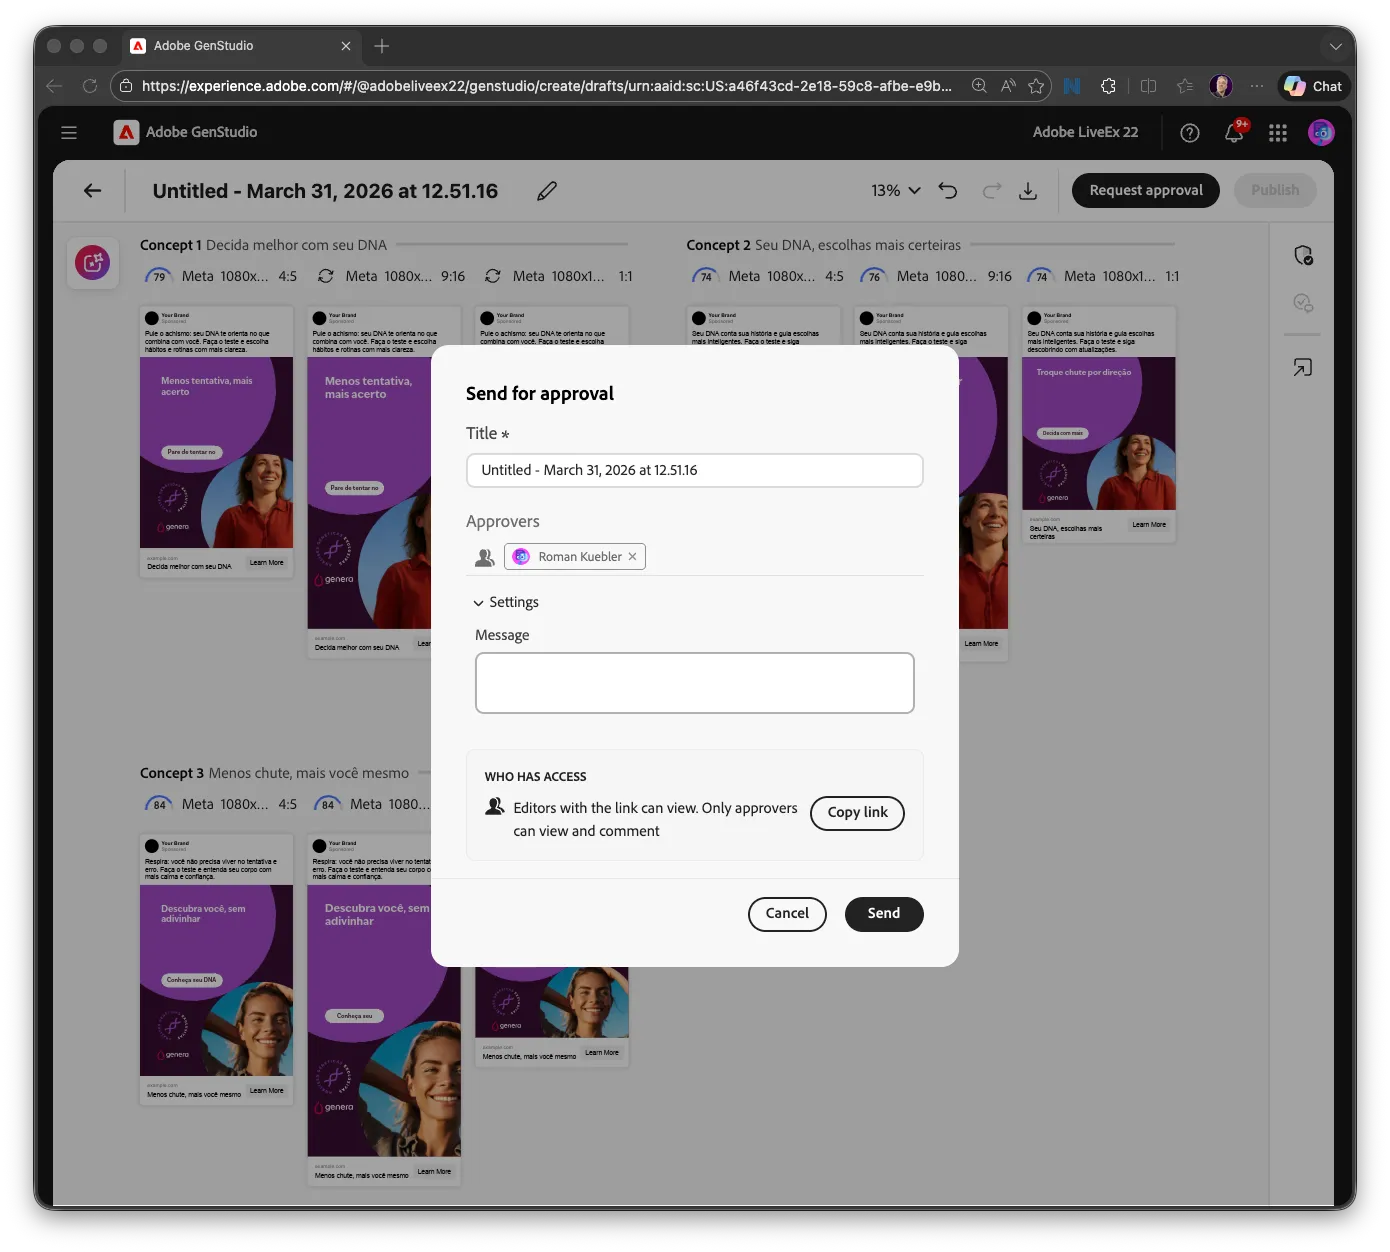Open the user profile avatar in GenStudio header
This screenshot has height=1252, width=1390.
(1321, 132)
